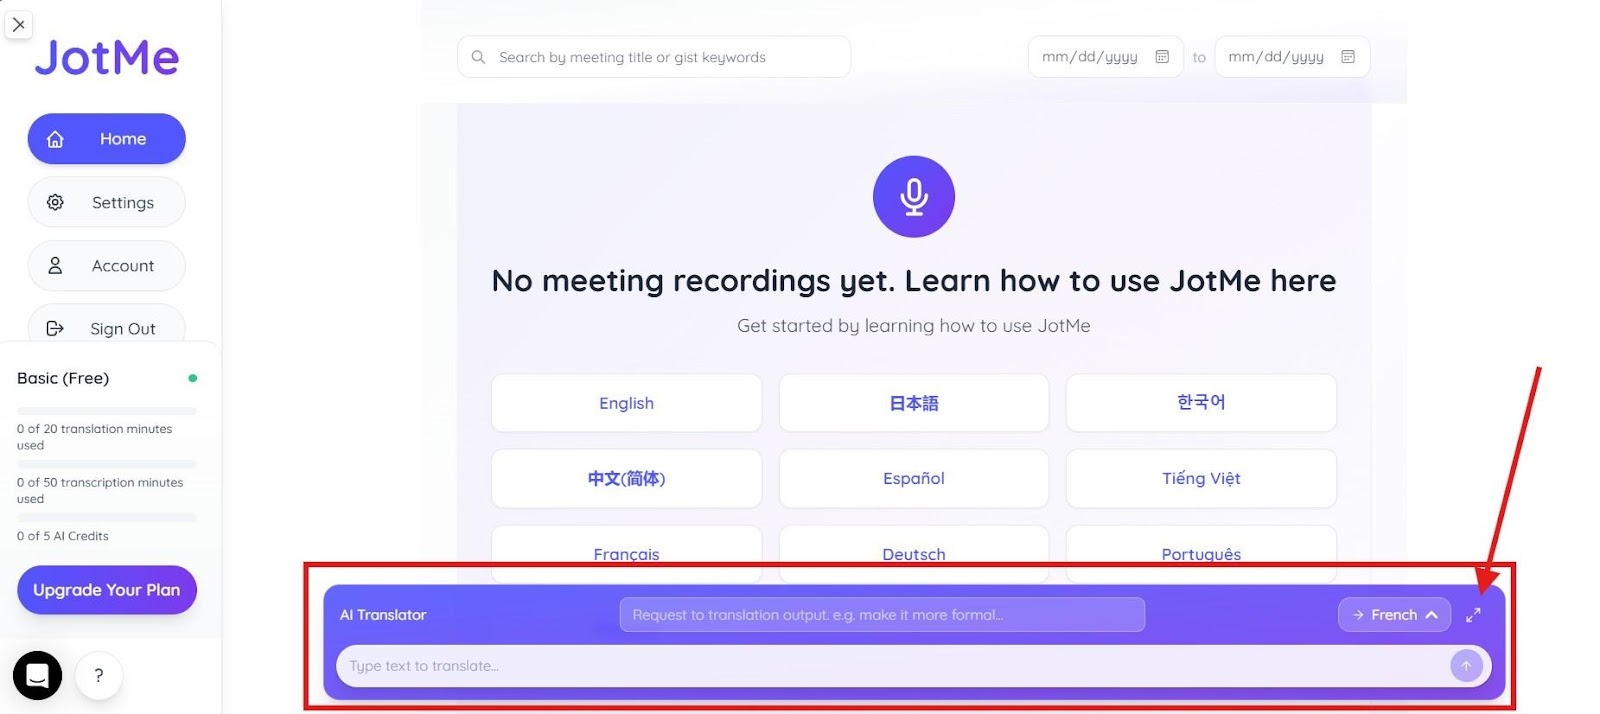1600x714 pixels.
Task: Choose the 日本語 guide button
Action: [x=914, y=403]
